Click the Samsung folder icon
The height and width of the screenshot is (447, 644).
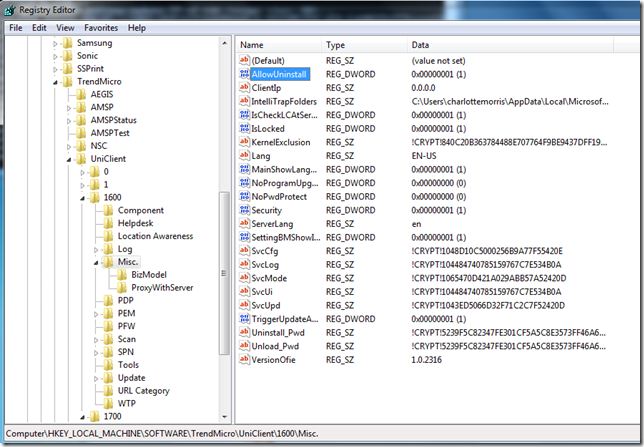[68, 43]
